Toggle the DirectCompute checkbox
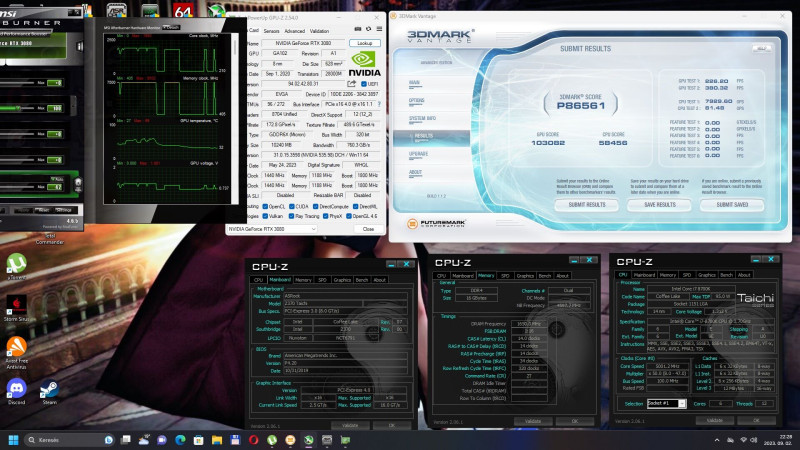Viewport: 800px width, 450px height. click(315, 207)
